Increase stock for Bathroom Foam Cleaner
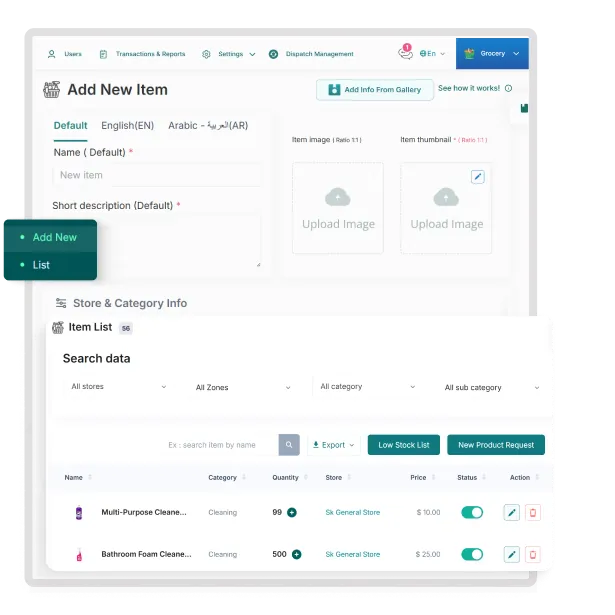This screenshot has height=615, width=615. pyautogui.click(x=297, y=554)
